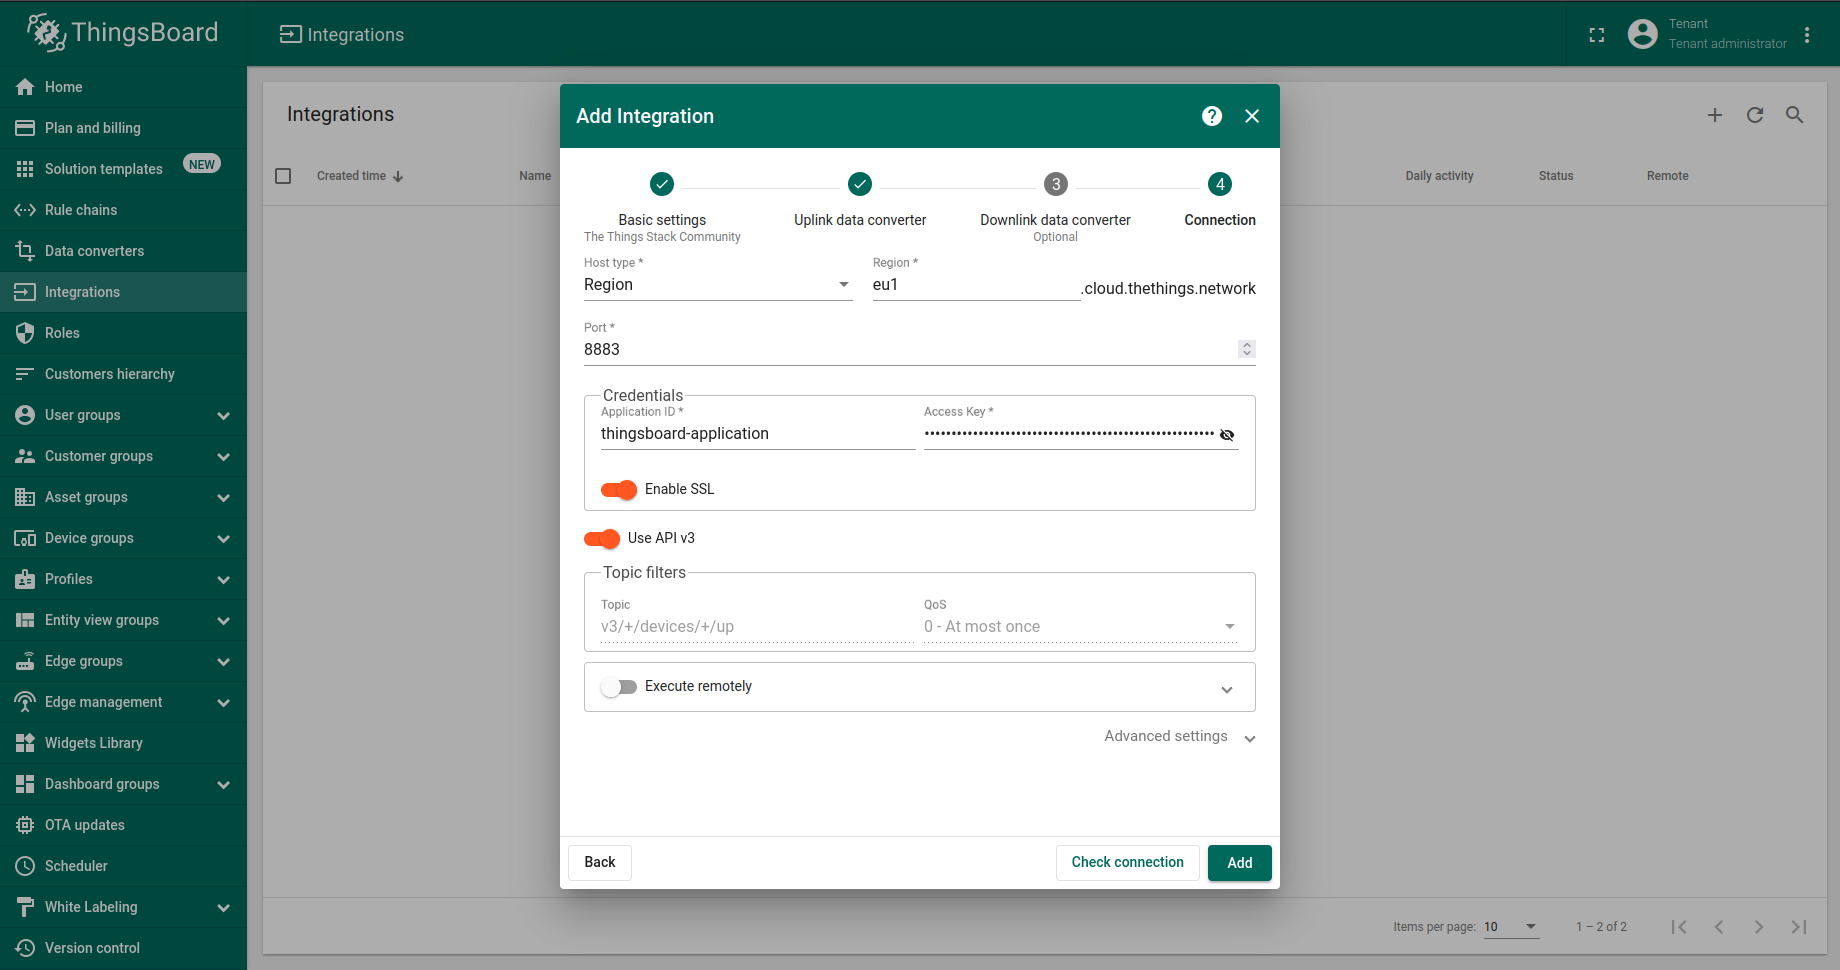
Task: Disable the Enable SSL toggle
Action: [x=619, y=489]
